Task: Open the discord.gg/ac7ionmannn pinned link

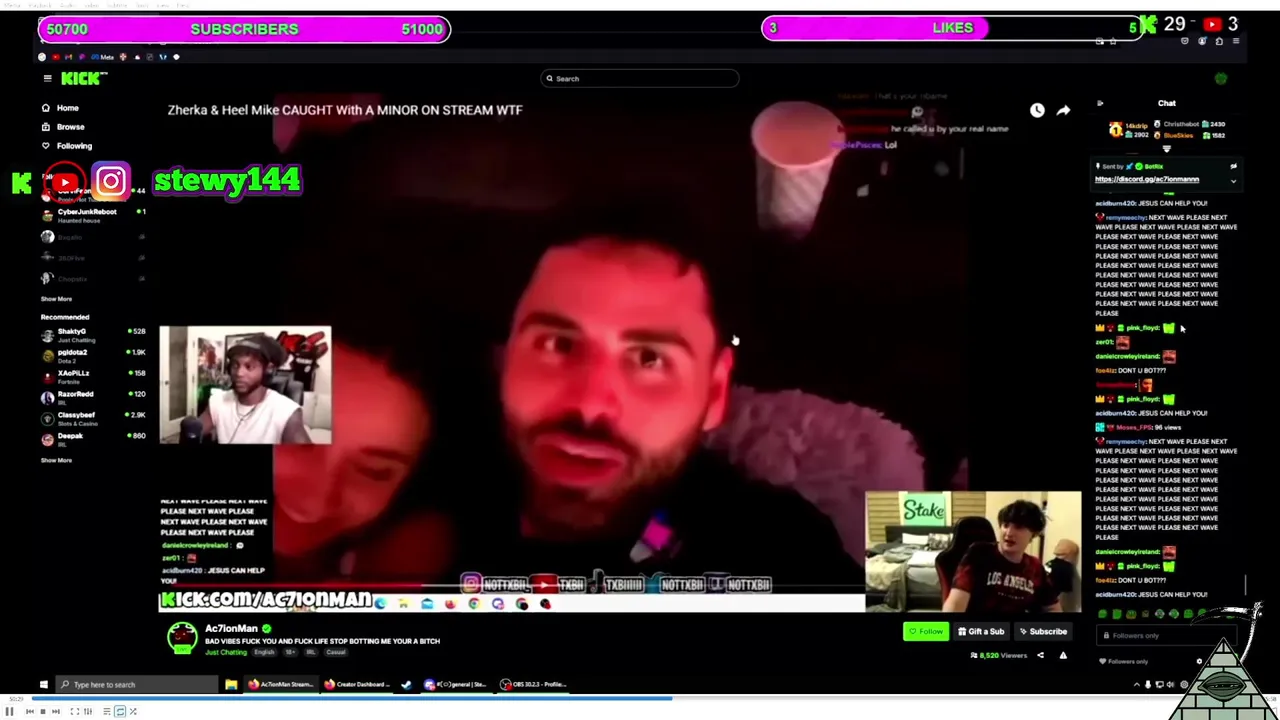Action: pos(1147,179)
